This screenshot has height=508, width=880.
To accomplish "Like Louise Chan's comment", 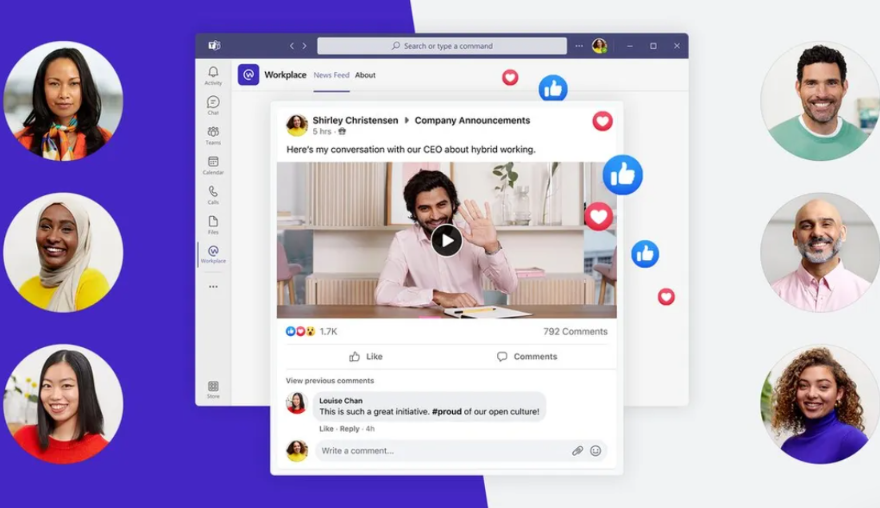I will 326,428.
